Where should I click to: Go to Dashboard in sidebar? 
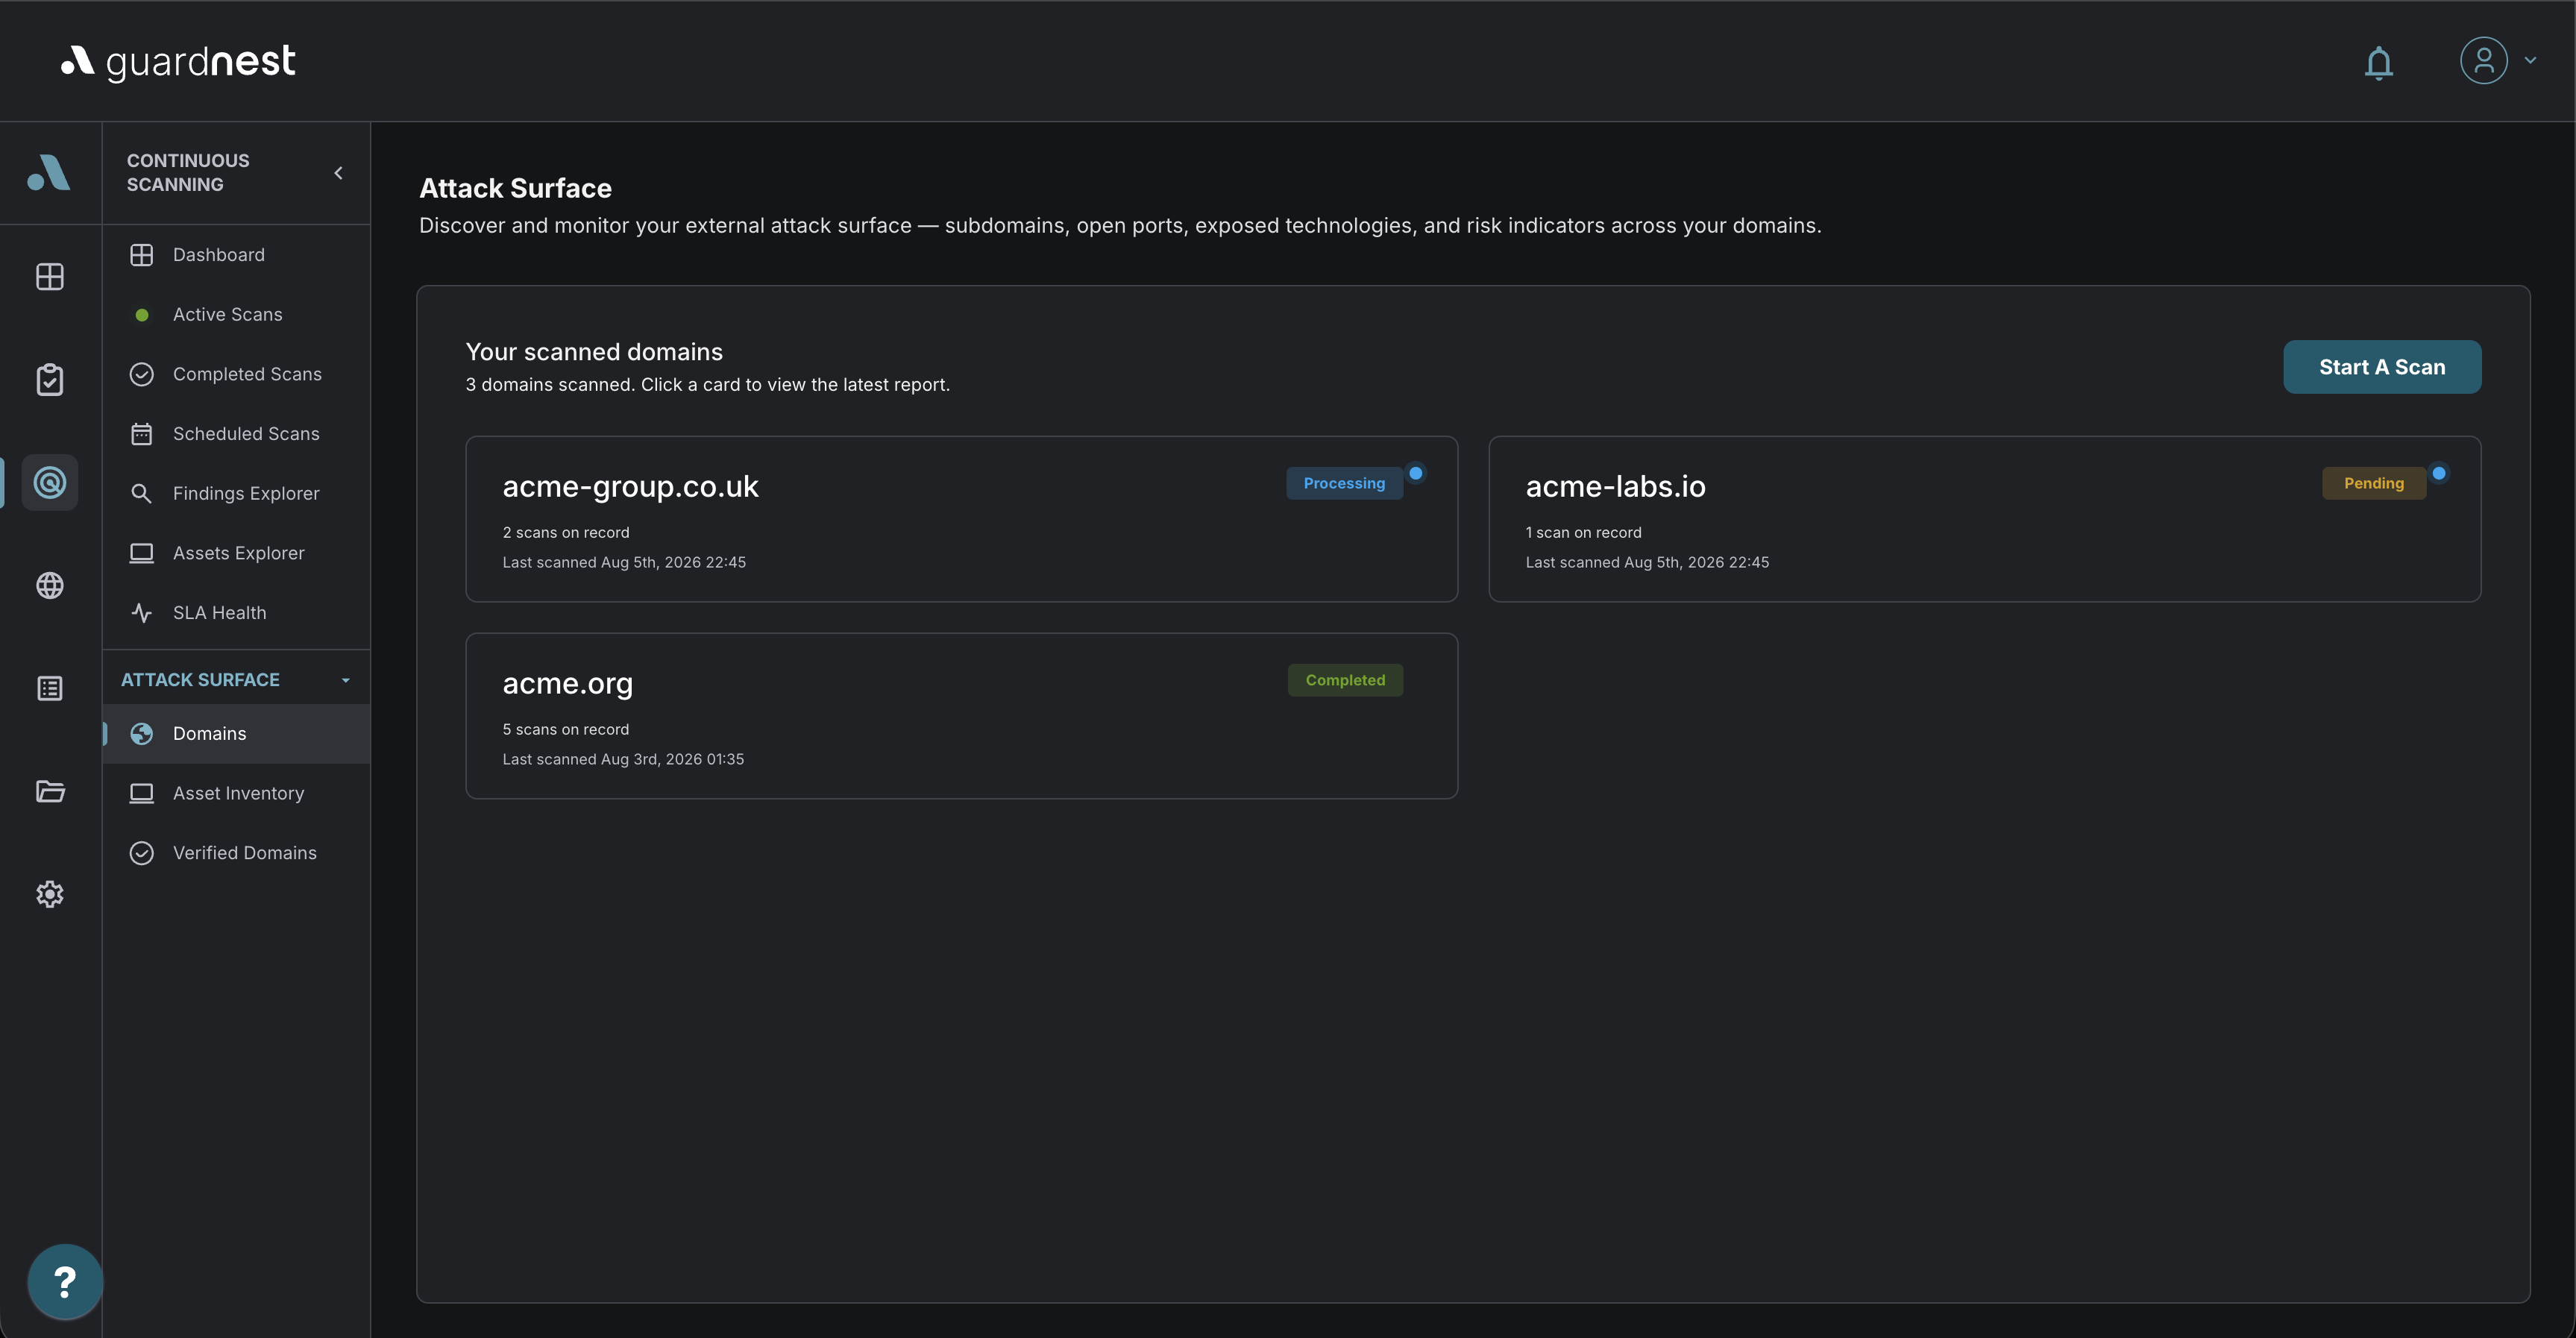click(236, 255)
